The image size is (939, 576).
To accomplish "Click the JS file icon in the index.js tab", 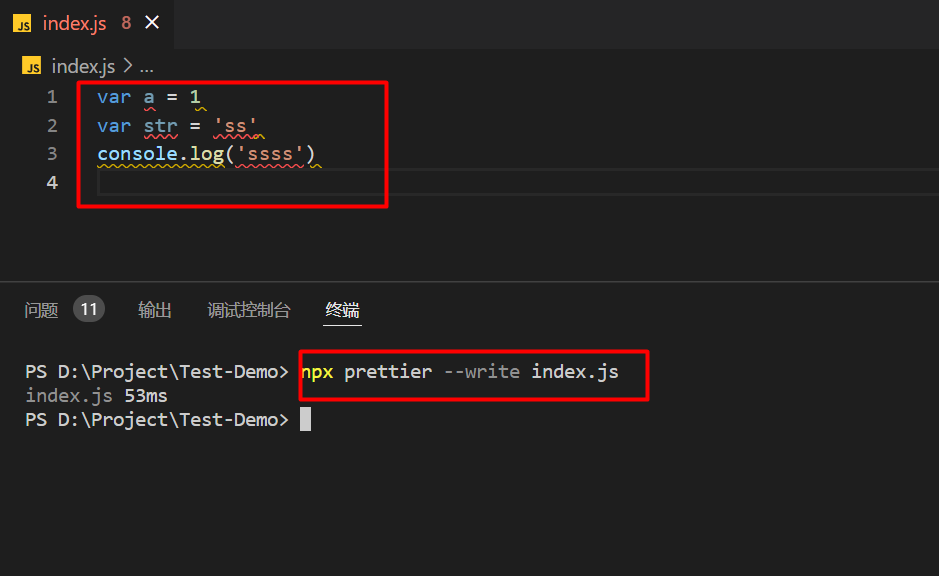I will 22,24.
